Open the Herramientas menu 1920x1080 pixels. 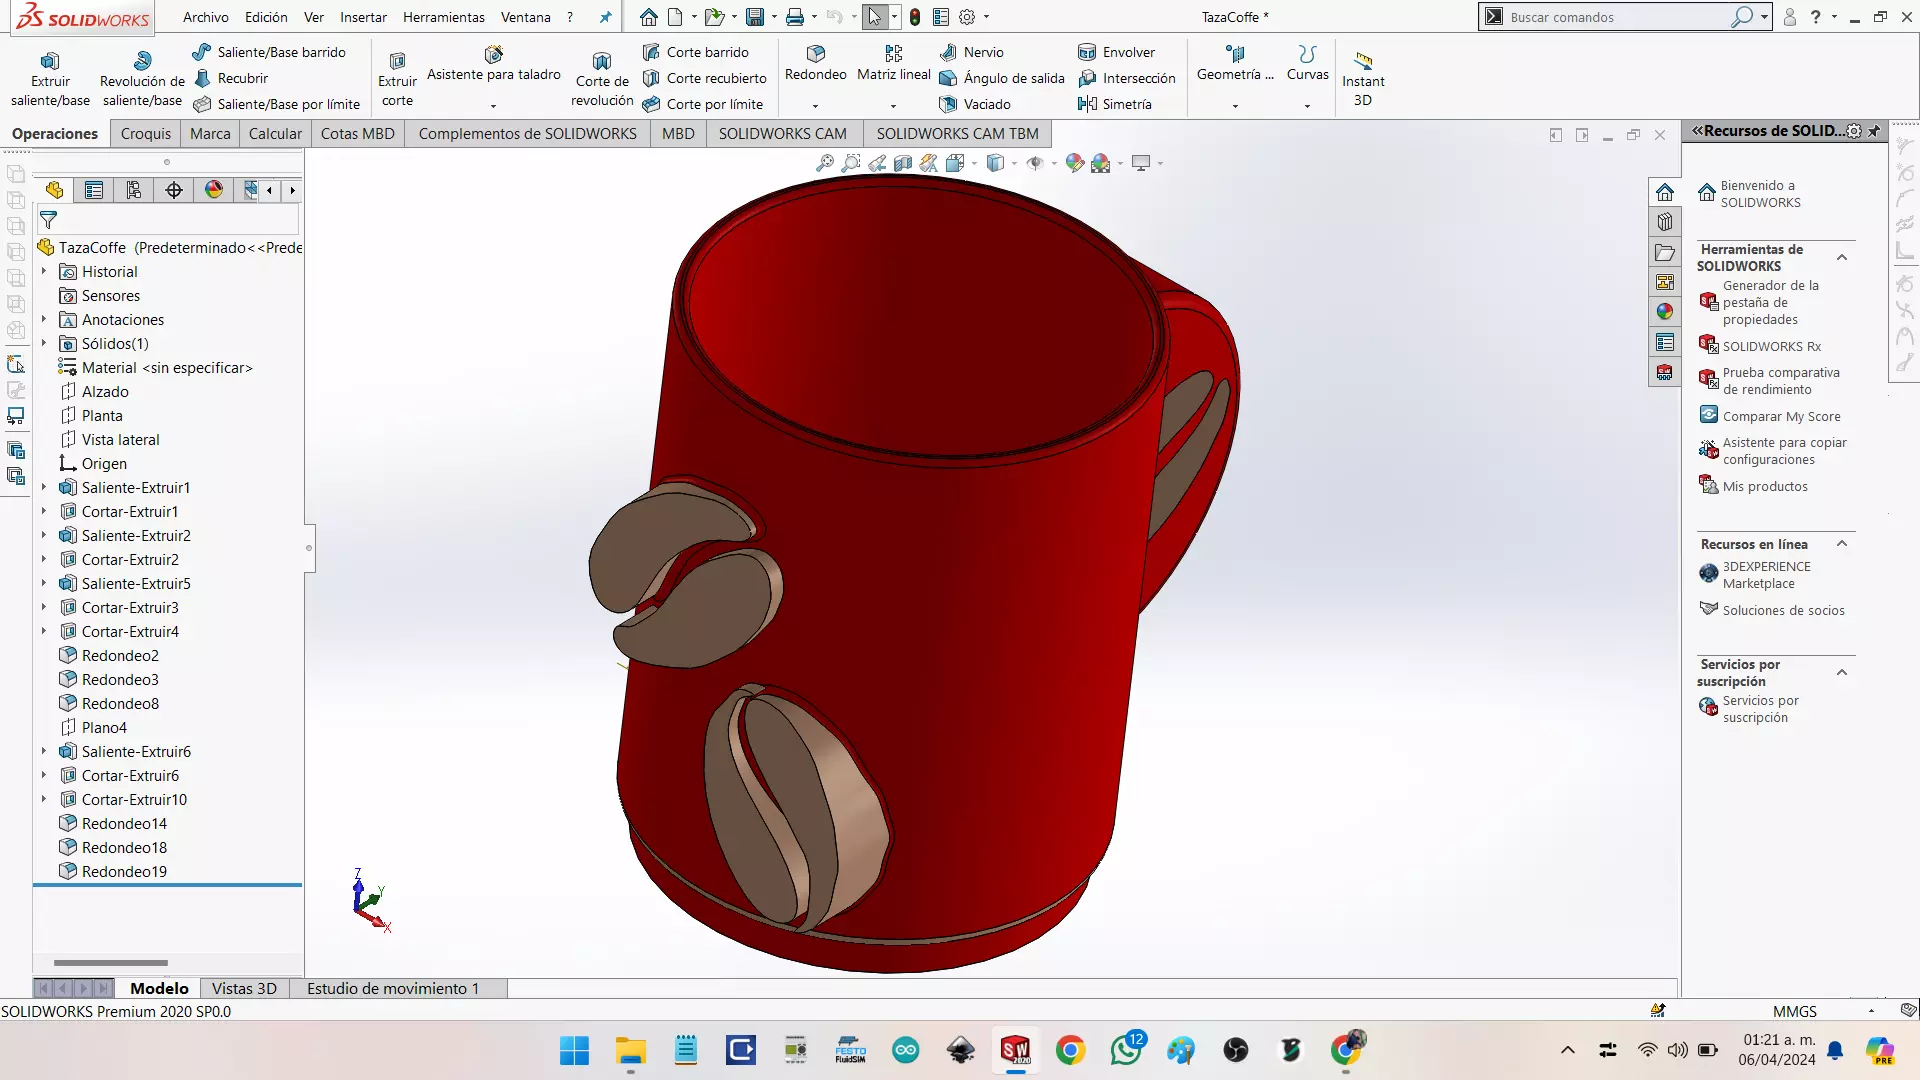pos(444,17)
